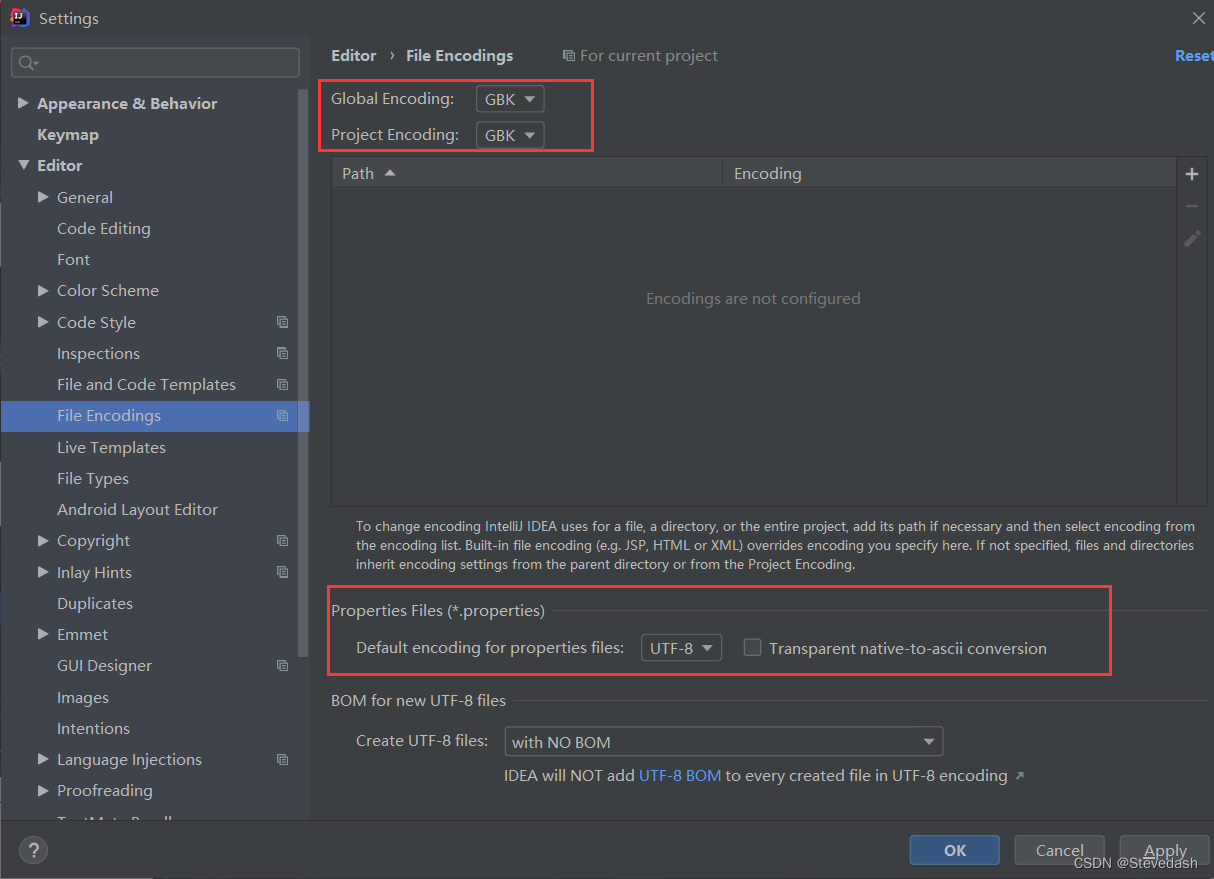Open properties files default encoding dropdown
The height and width of the screenshot is (879, 1214).
click(681, 648)
